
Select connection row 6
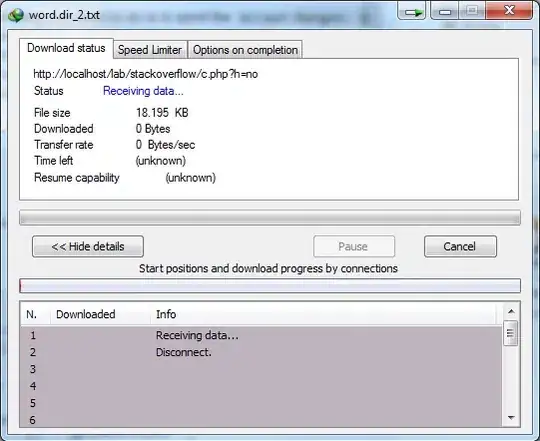(x=261, y=420)
